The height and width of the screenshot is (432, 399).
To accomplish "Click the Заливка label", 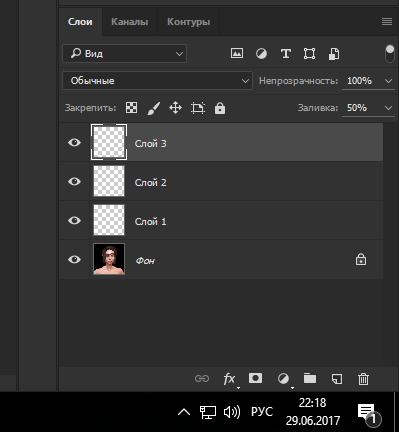I will point(318,108).
